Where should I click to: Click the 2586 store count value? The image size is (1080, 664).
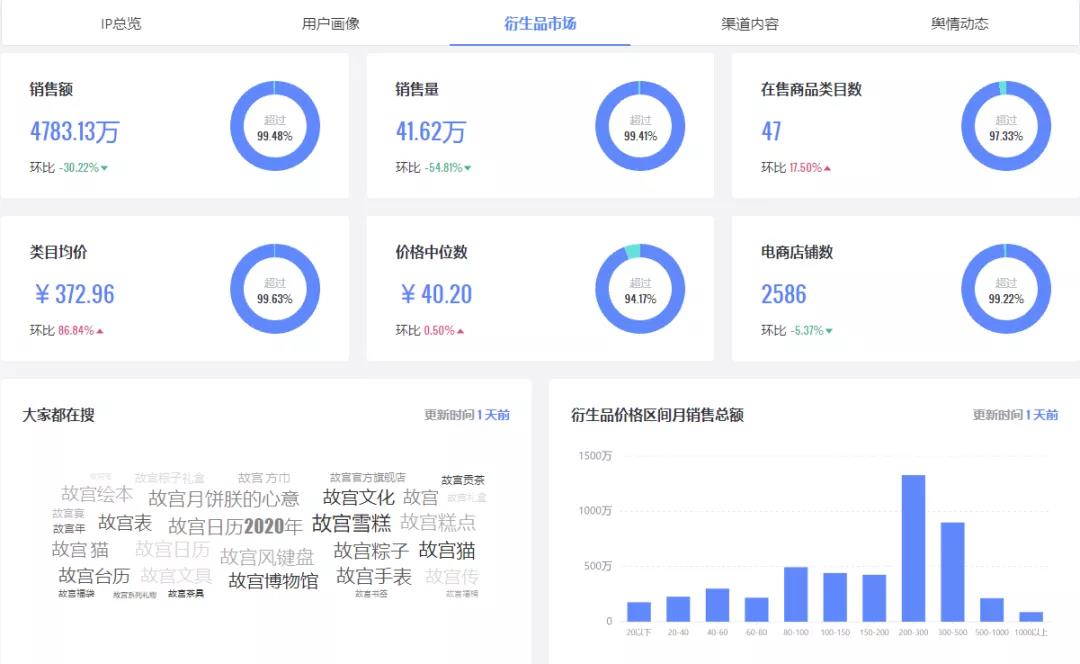pyautogui.click(x=784, y=294)
